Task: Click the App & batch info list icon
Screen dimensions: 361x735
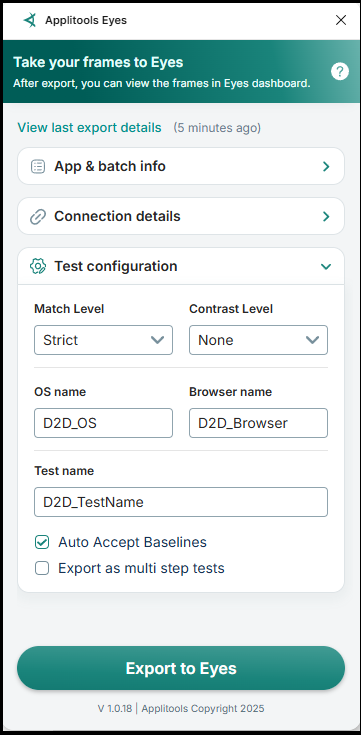Action: pos(38,166)
